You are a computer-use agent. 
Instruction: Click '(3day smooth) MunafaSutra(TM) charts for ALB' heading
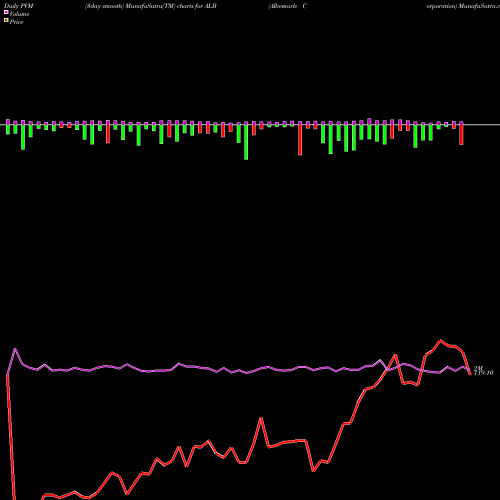[x=151, y=6]
